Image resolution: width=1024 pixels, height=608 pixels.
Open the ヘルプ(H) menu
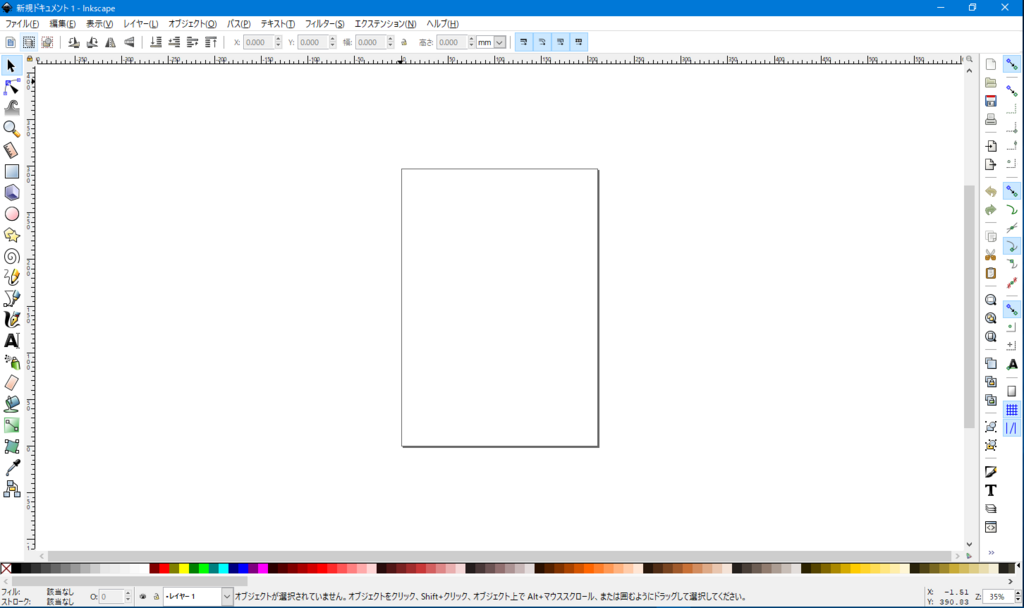[442, 24]
